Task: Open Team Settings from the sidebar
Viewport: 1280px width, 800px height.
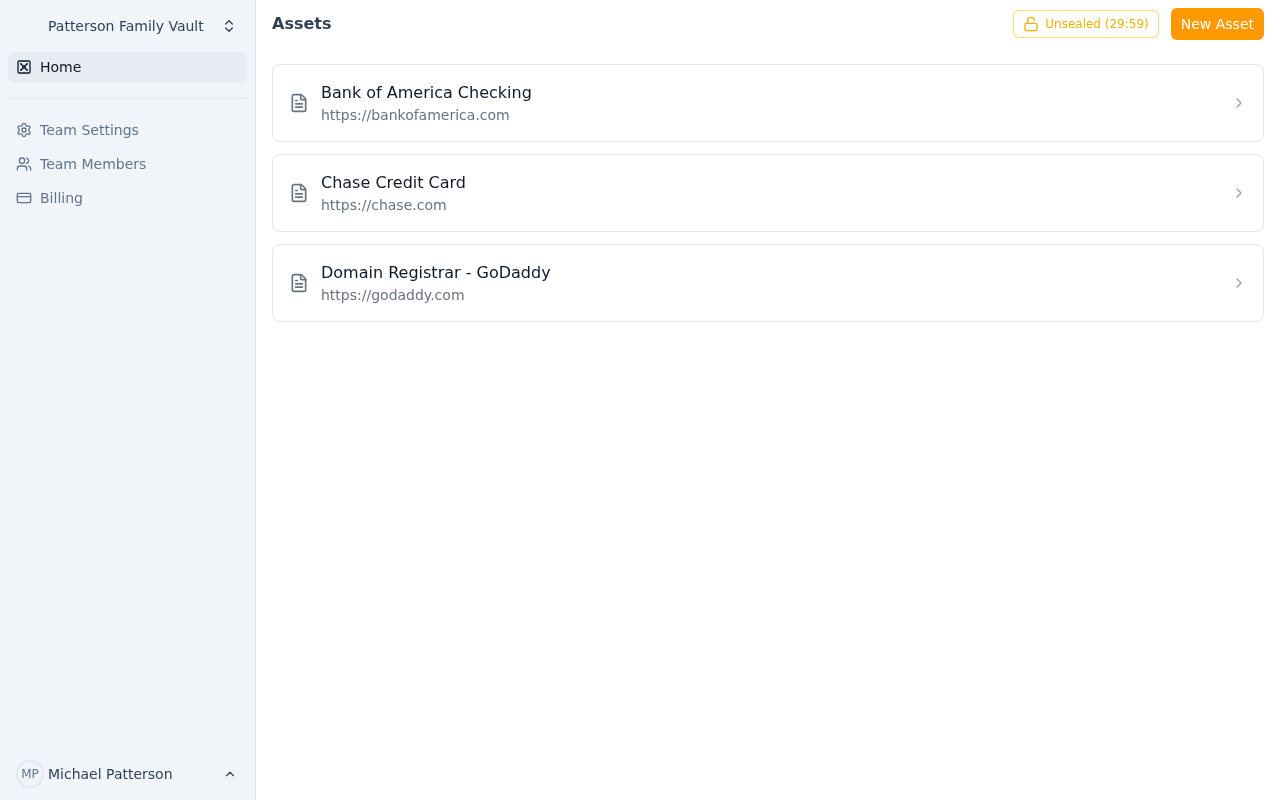Action: 89,130
